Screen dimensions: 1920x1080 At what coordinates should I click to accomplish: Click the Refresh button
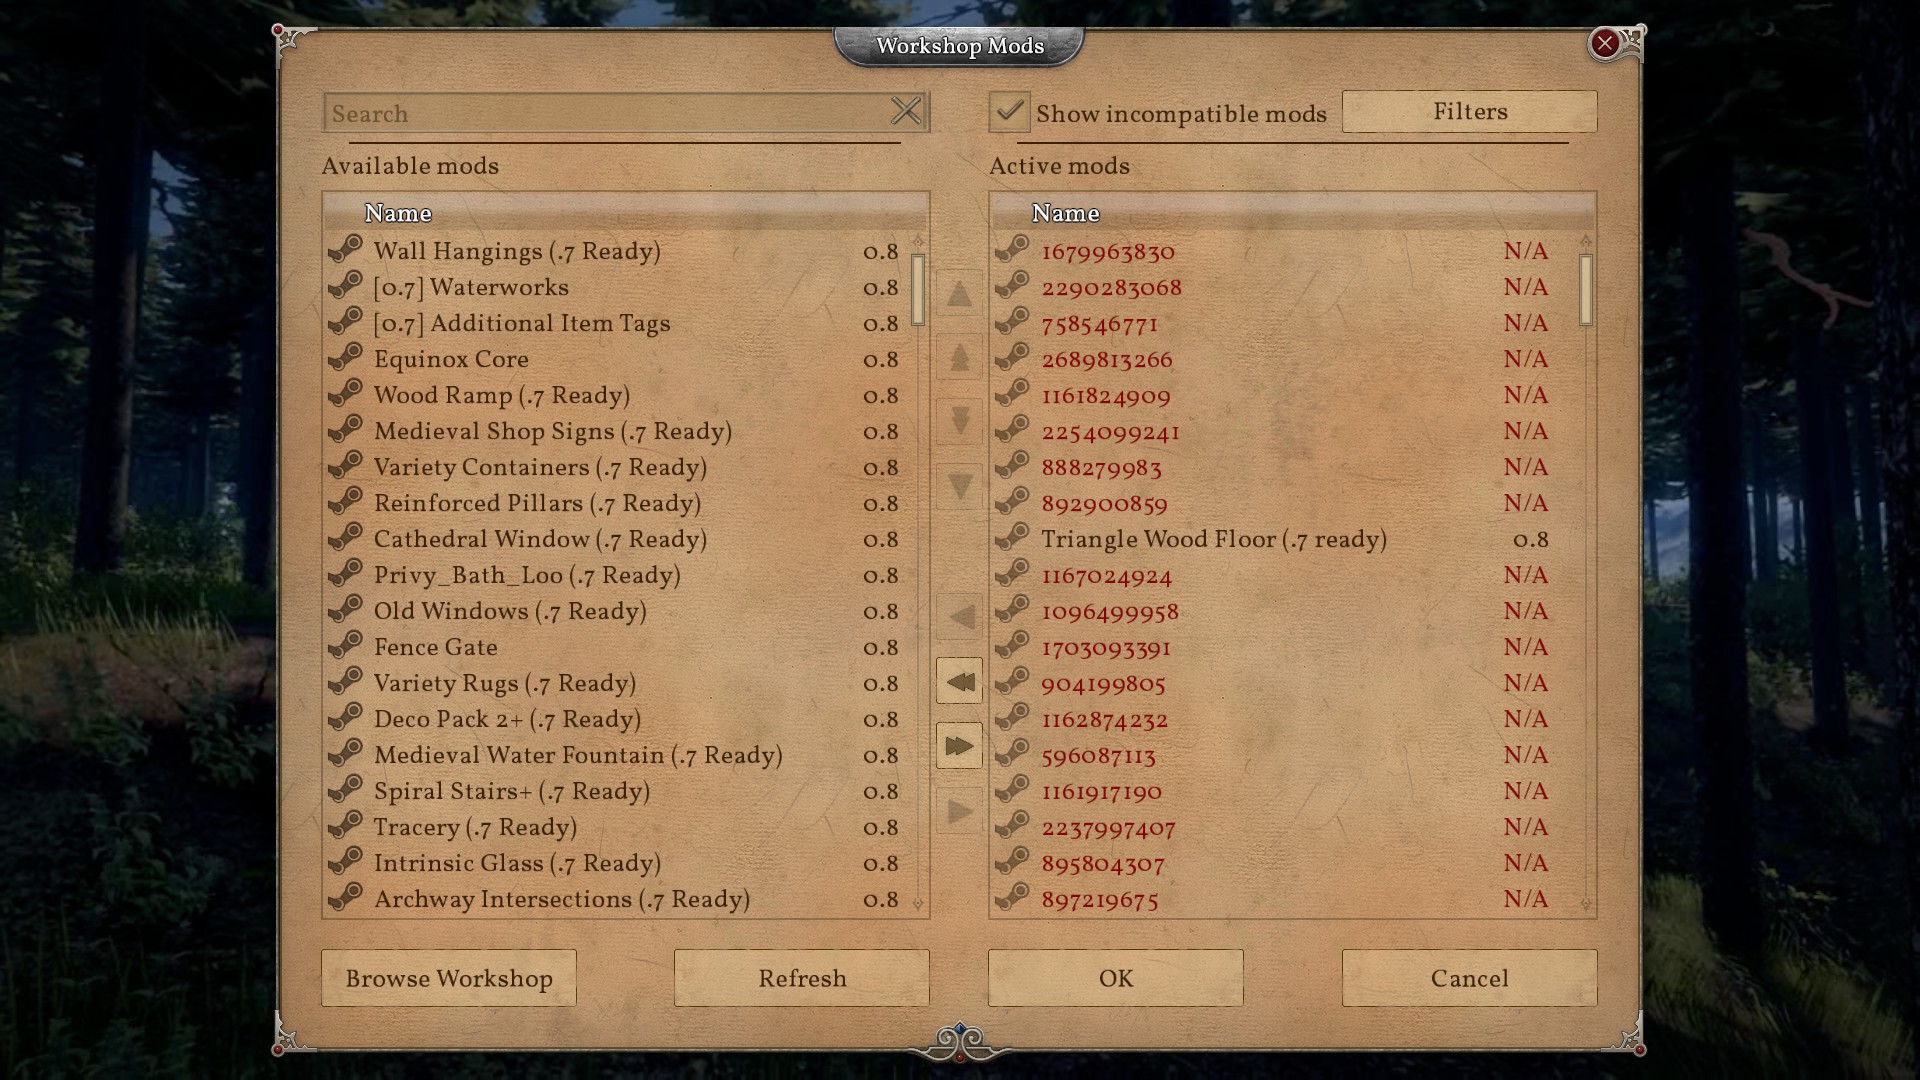pos(800,978)
